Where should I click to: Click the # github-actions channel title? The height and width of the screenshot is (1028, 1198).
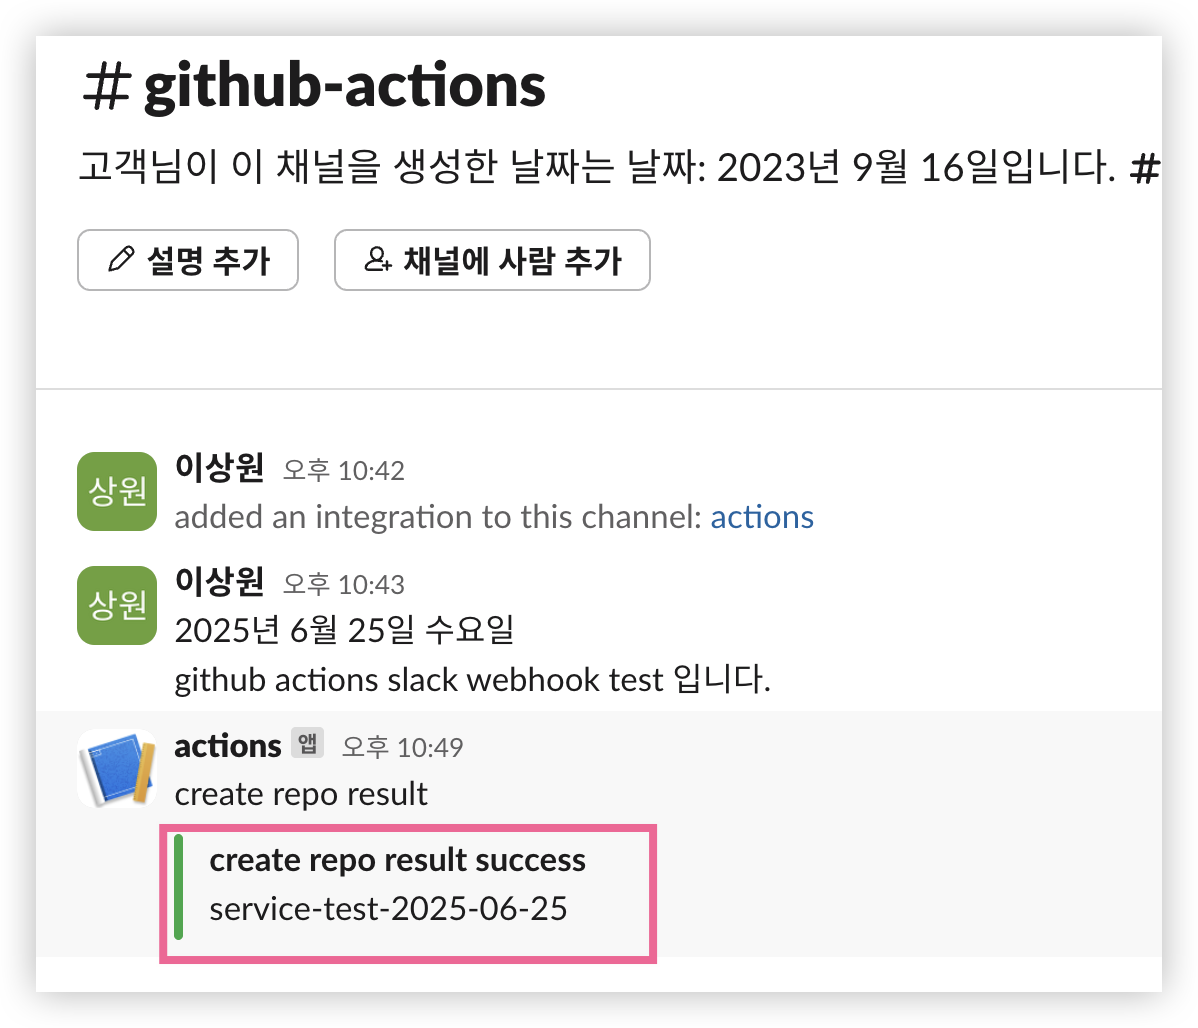(314, 86)
